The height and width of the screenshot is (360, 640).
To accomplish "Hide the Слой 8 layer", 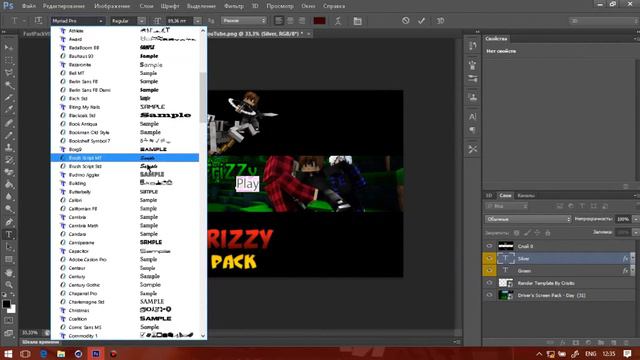I will [489, 246].
